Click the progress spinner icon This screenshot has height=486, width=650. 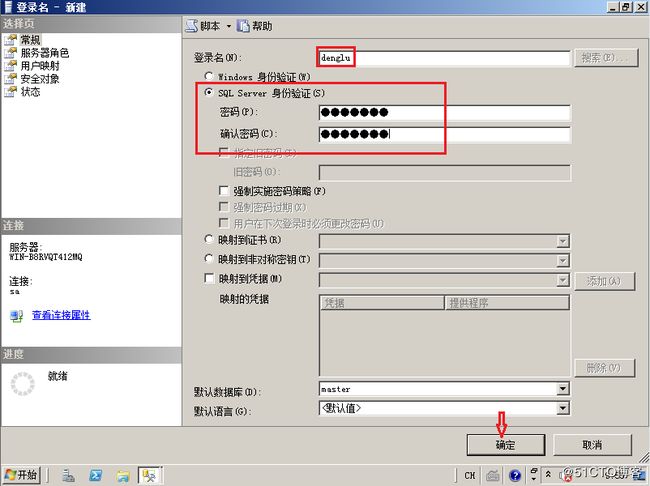[x=22, y=384]
